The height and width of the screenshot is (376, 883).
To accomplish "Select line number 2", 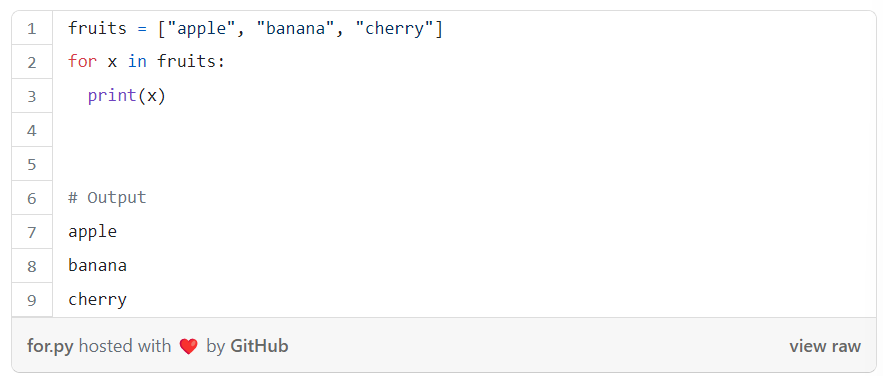I will [32, 62].
